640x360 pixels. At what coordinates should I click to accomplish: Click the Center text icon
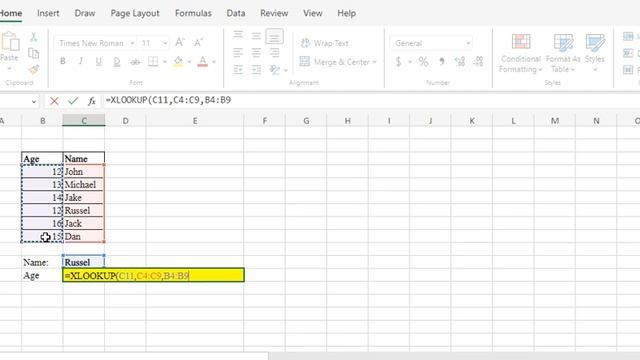coord(256,53)
